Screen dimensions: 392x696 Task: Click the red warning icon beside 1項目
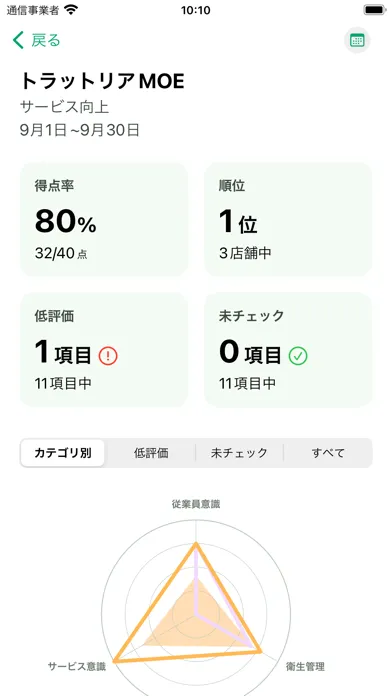pyautogui.click(x=108, y=356)
